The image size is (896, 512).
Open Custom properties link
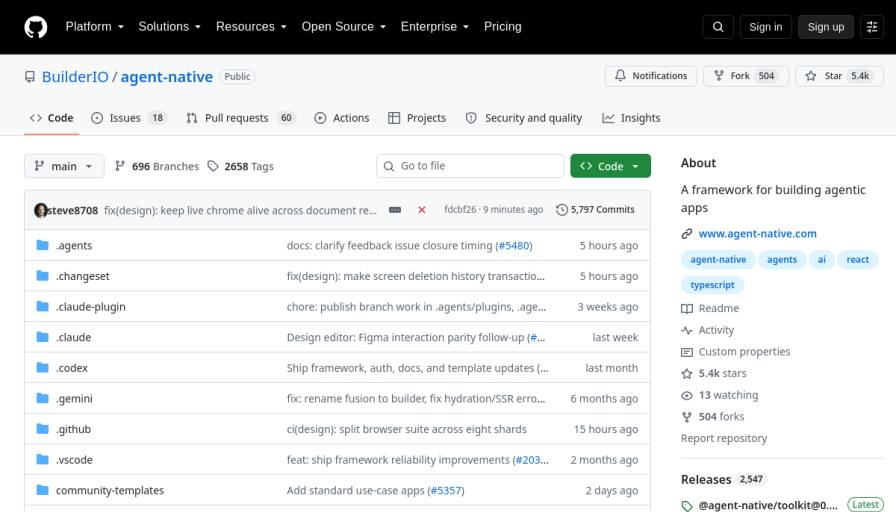coord(735,352)
